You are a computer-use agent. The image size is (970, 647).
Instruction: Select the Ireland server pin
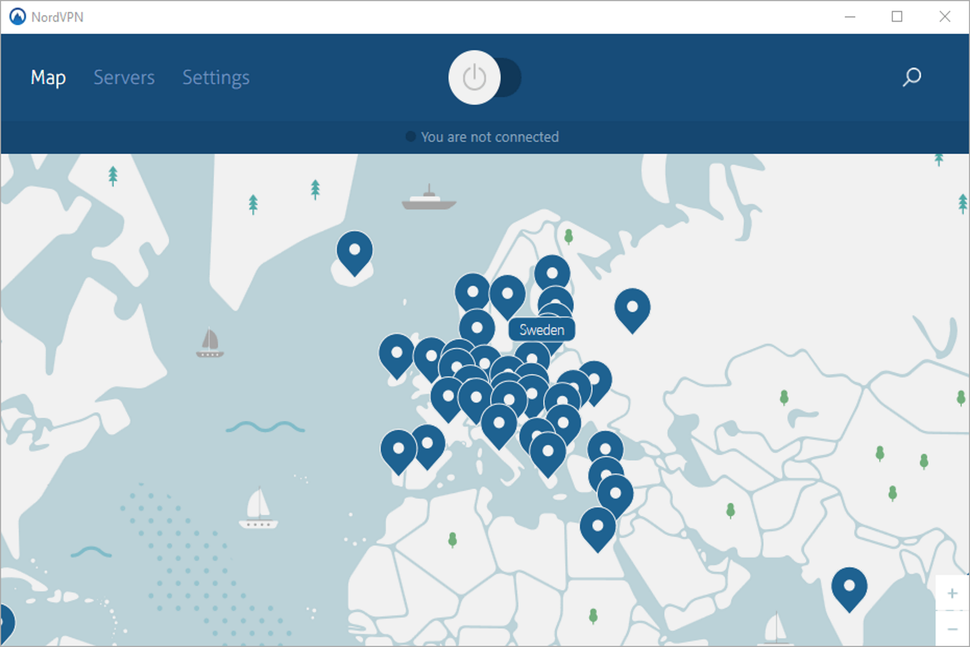(x=397, y=355)
